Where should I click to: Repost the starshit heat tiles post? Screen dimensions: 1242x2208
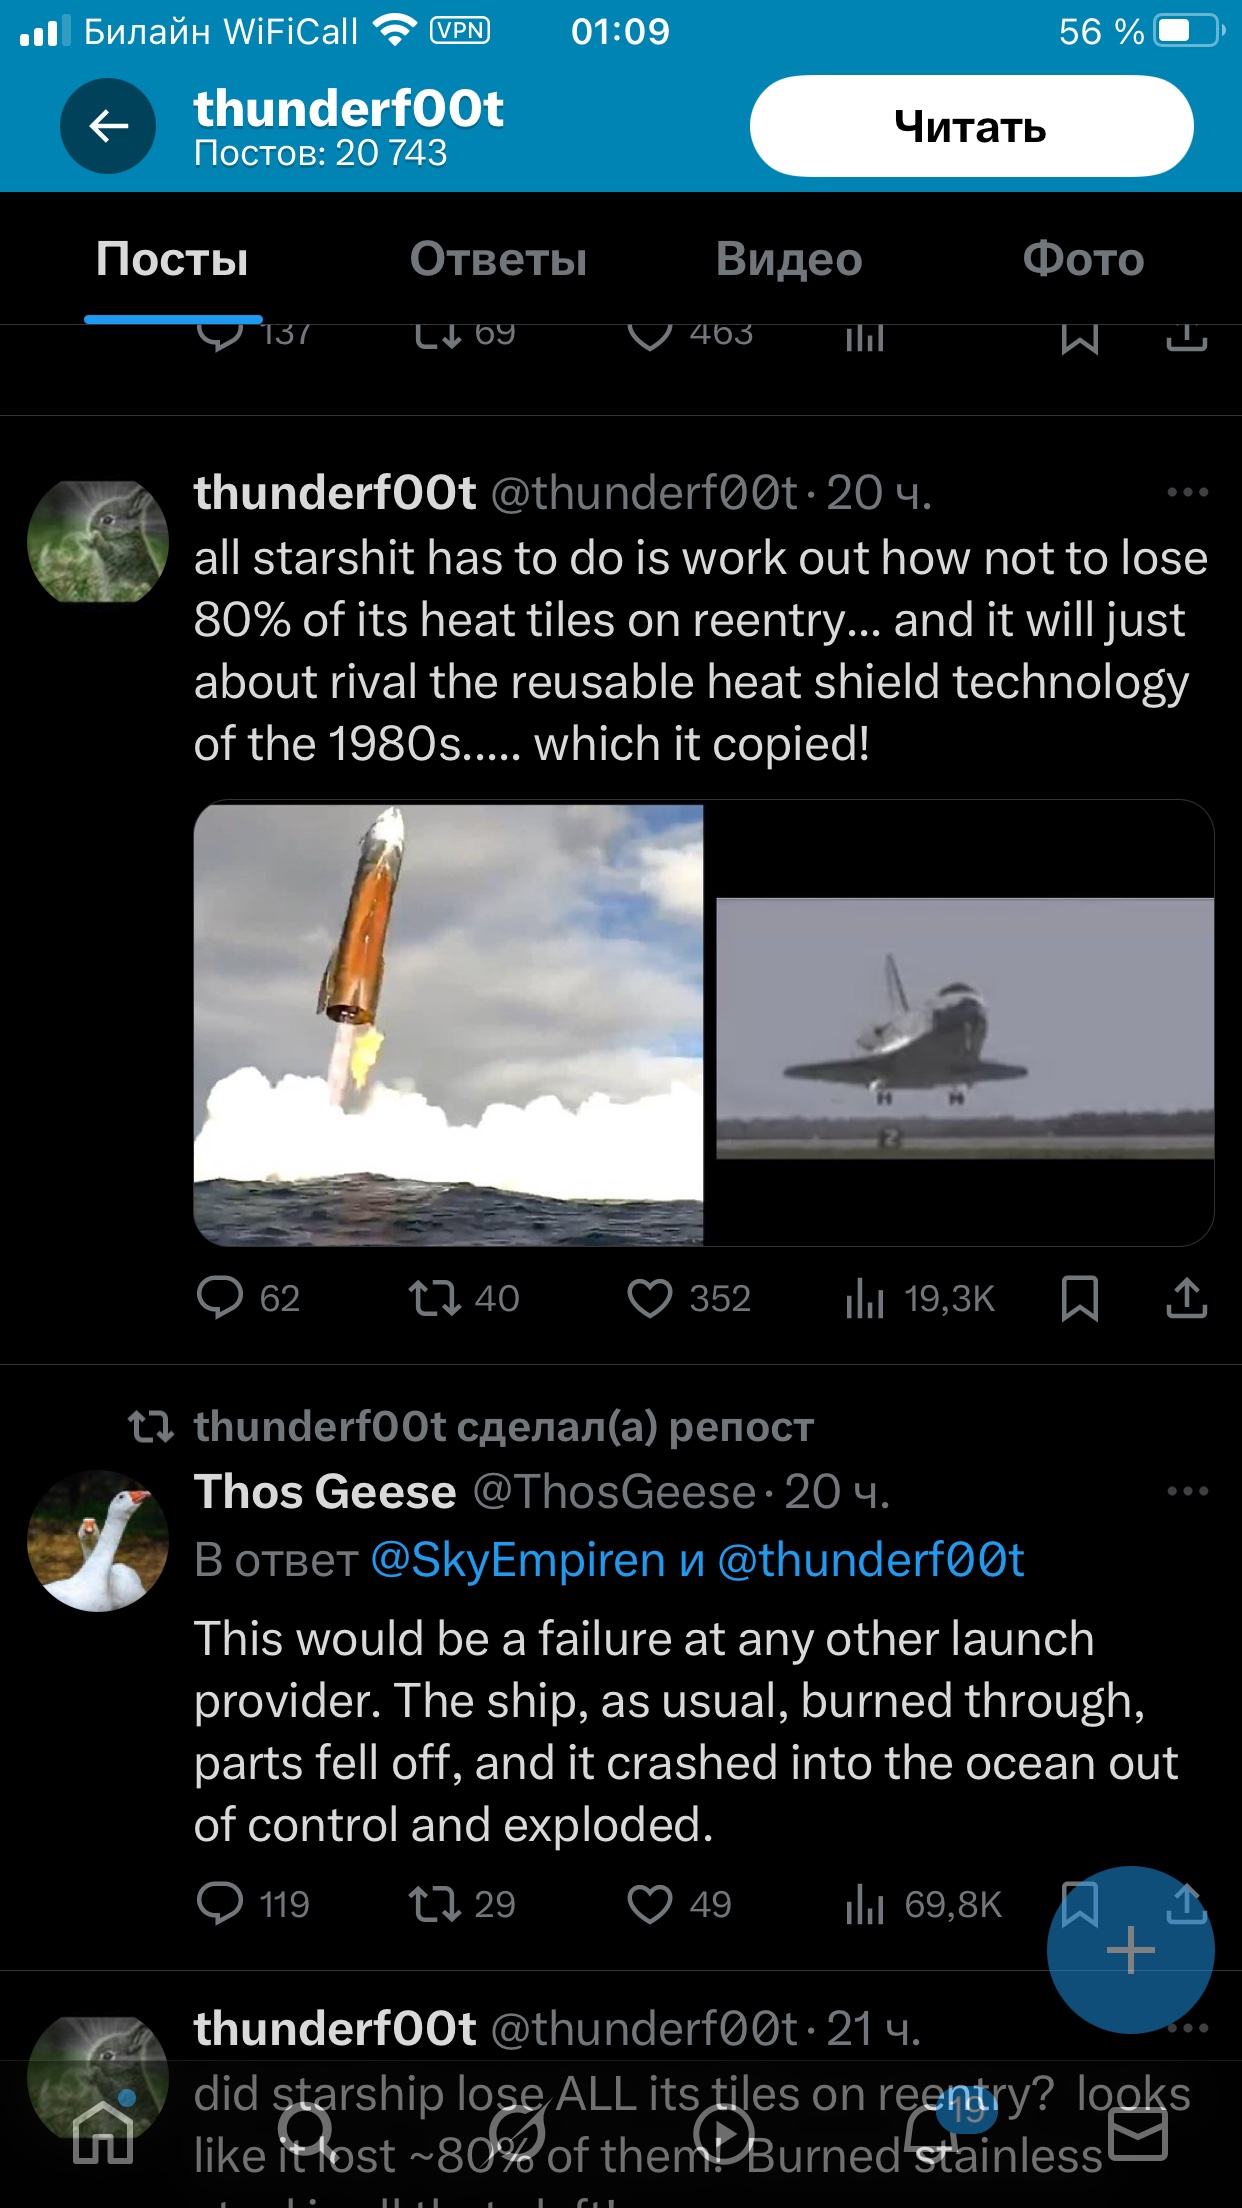(x=434, y=1298)
